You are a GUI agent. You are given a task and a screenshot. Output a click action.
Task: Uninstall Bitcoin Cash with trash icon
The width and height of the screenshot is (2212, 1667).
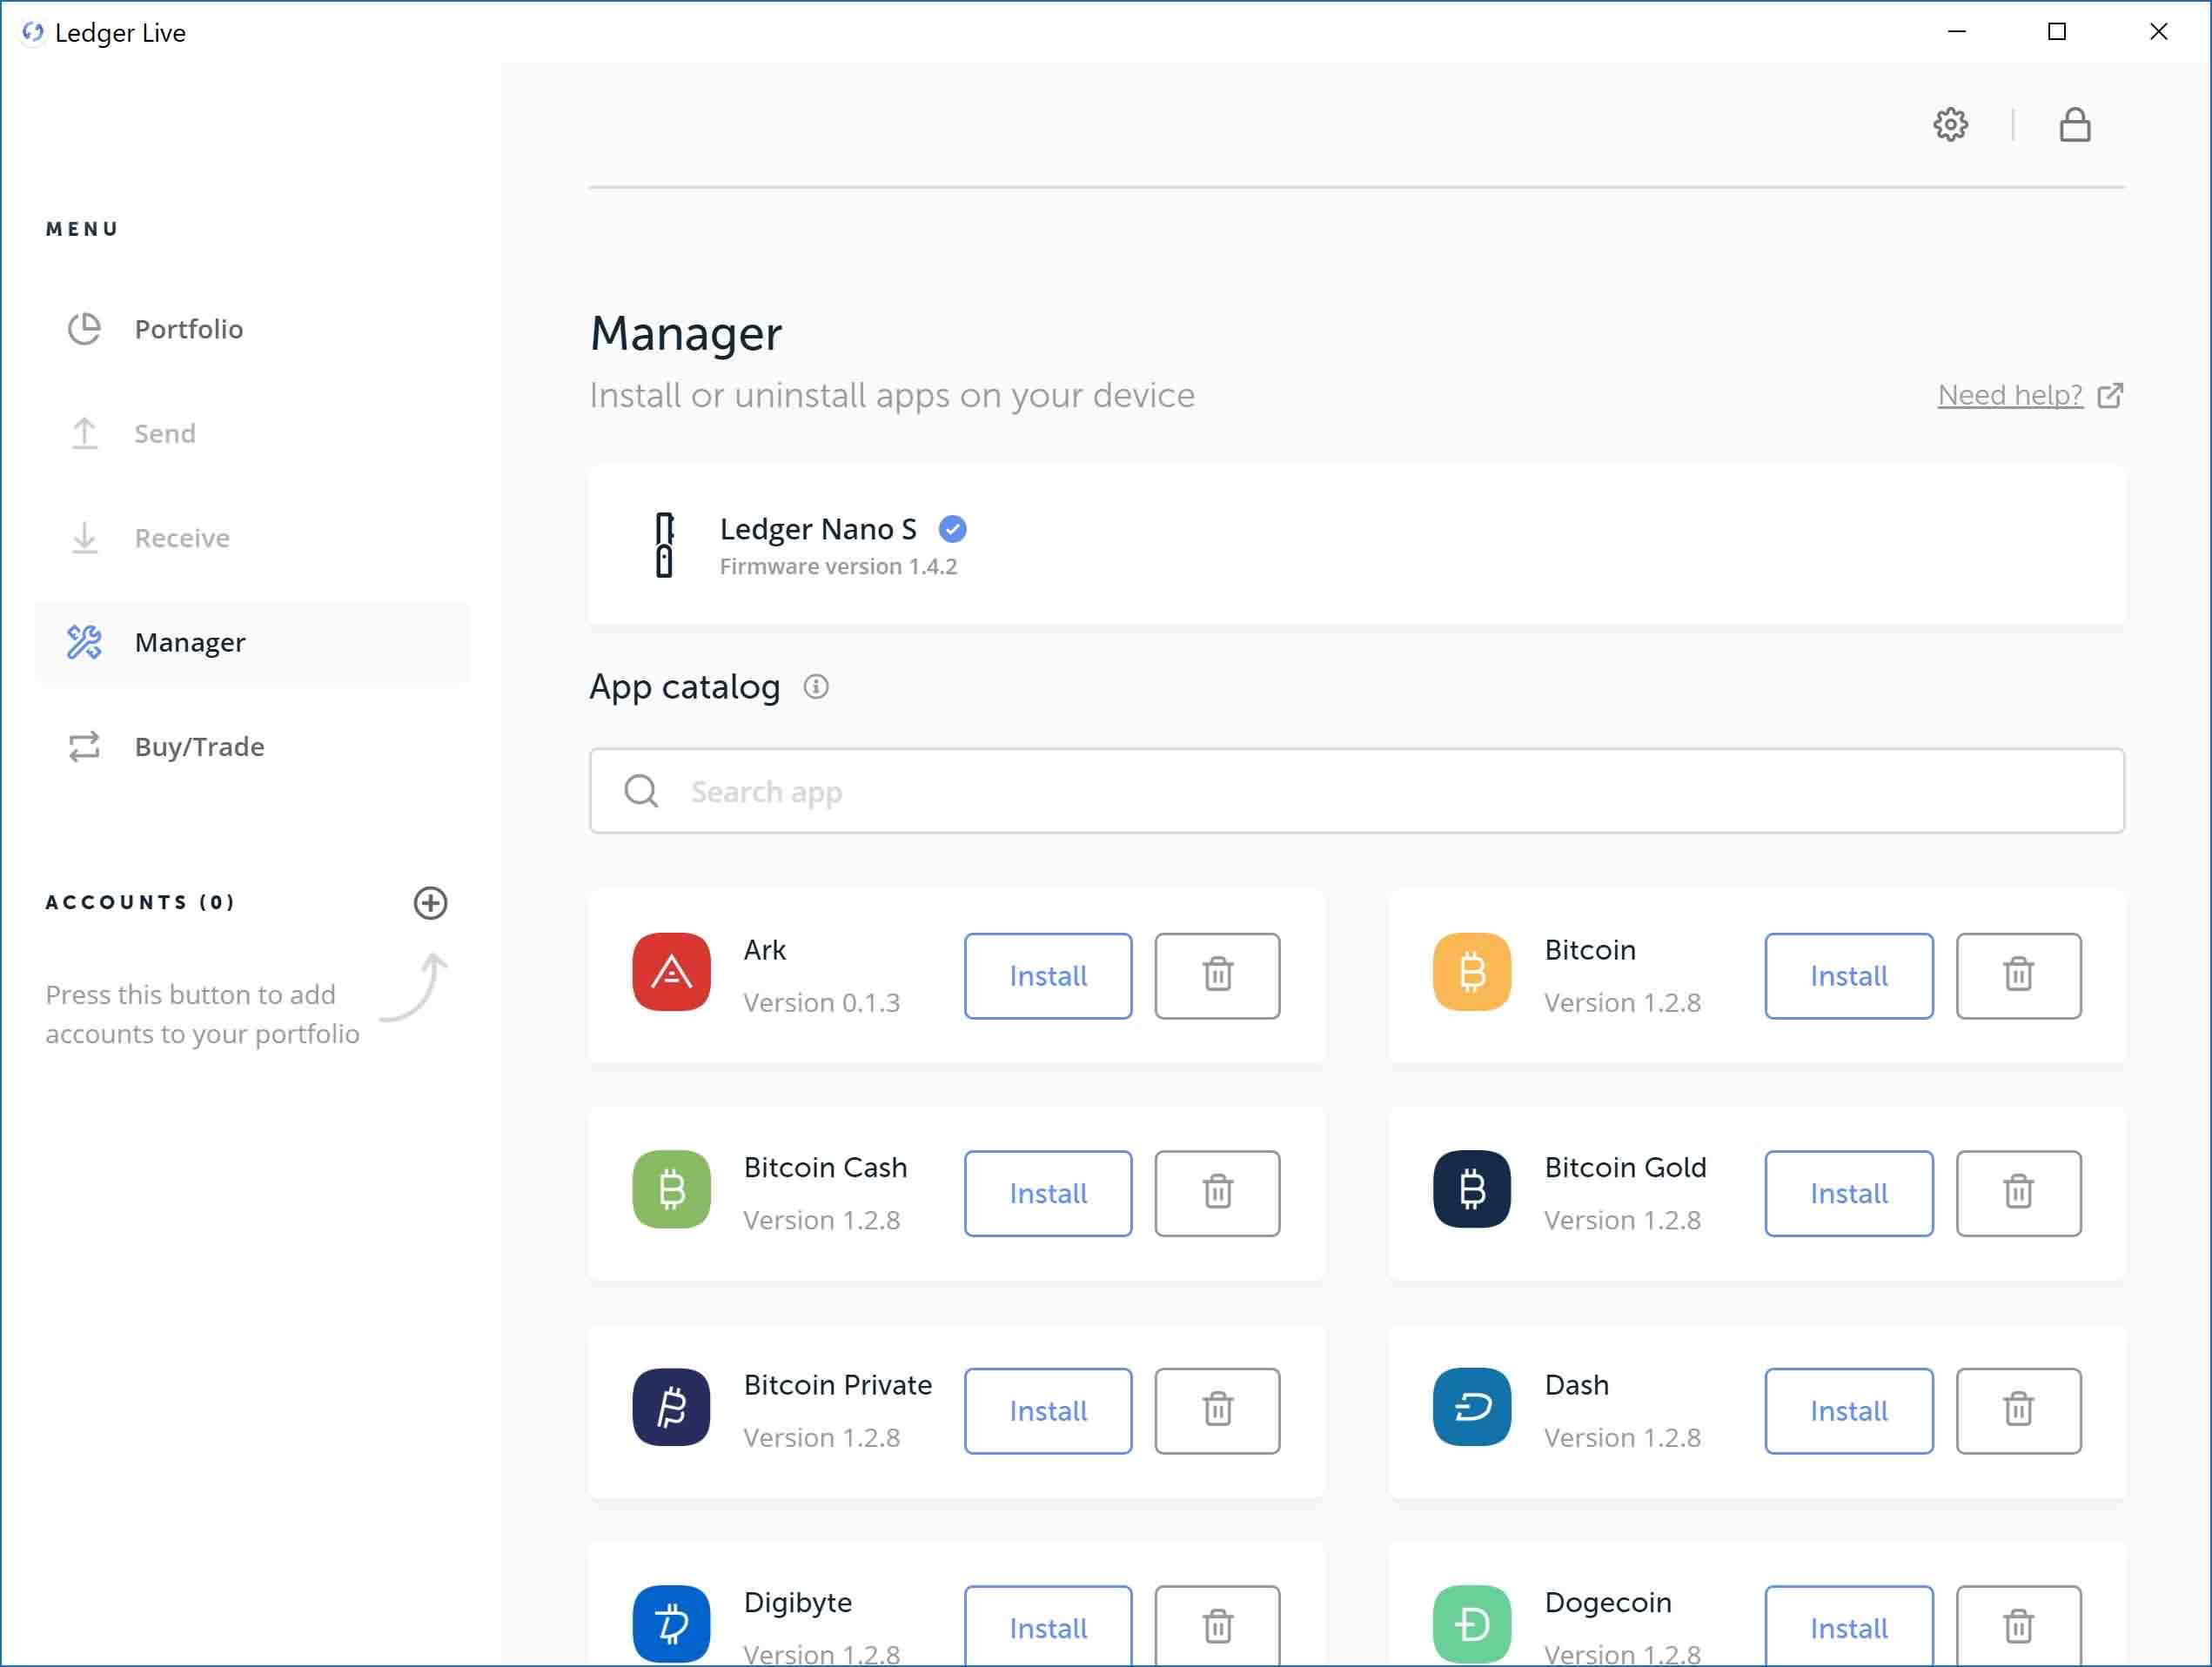pyautogui.click(x=1217, y=1194)
